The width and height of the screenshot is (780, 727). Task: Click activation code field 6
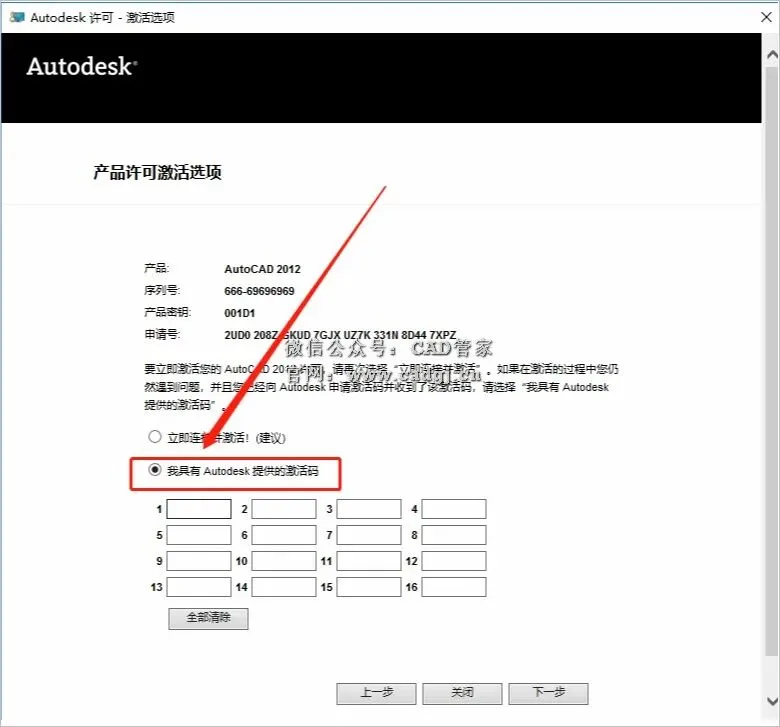tap(284, 535)
